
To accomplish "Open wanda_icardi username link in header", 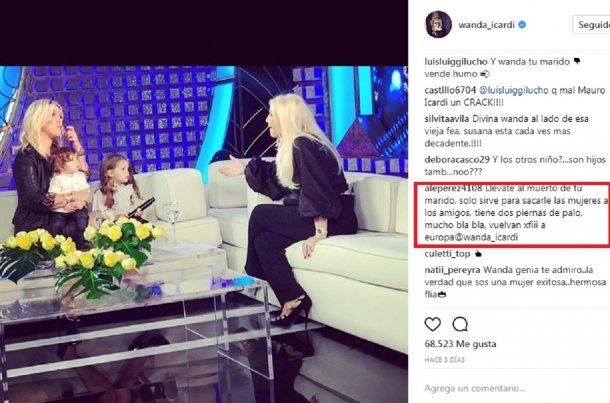I will tap(486, 25).
